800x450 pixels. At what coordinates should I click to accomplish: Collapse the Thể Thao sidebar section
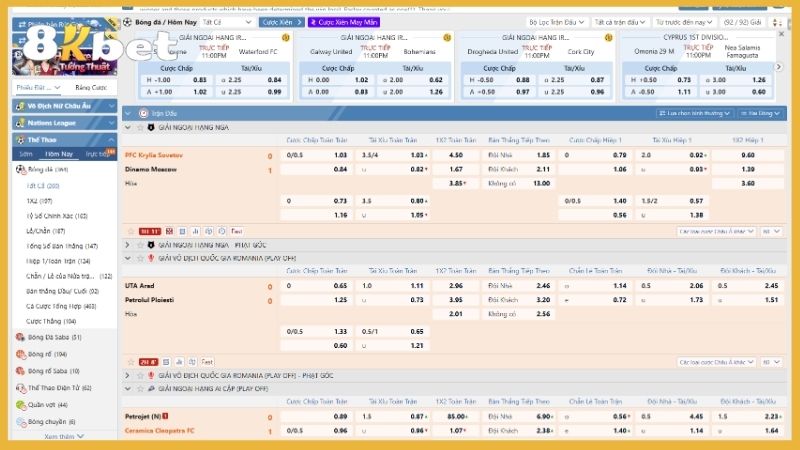[x=65, y=140]
